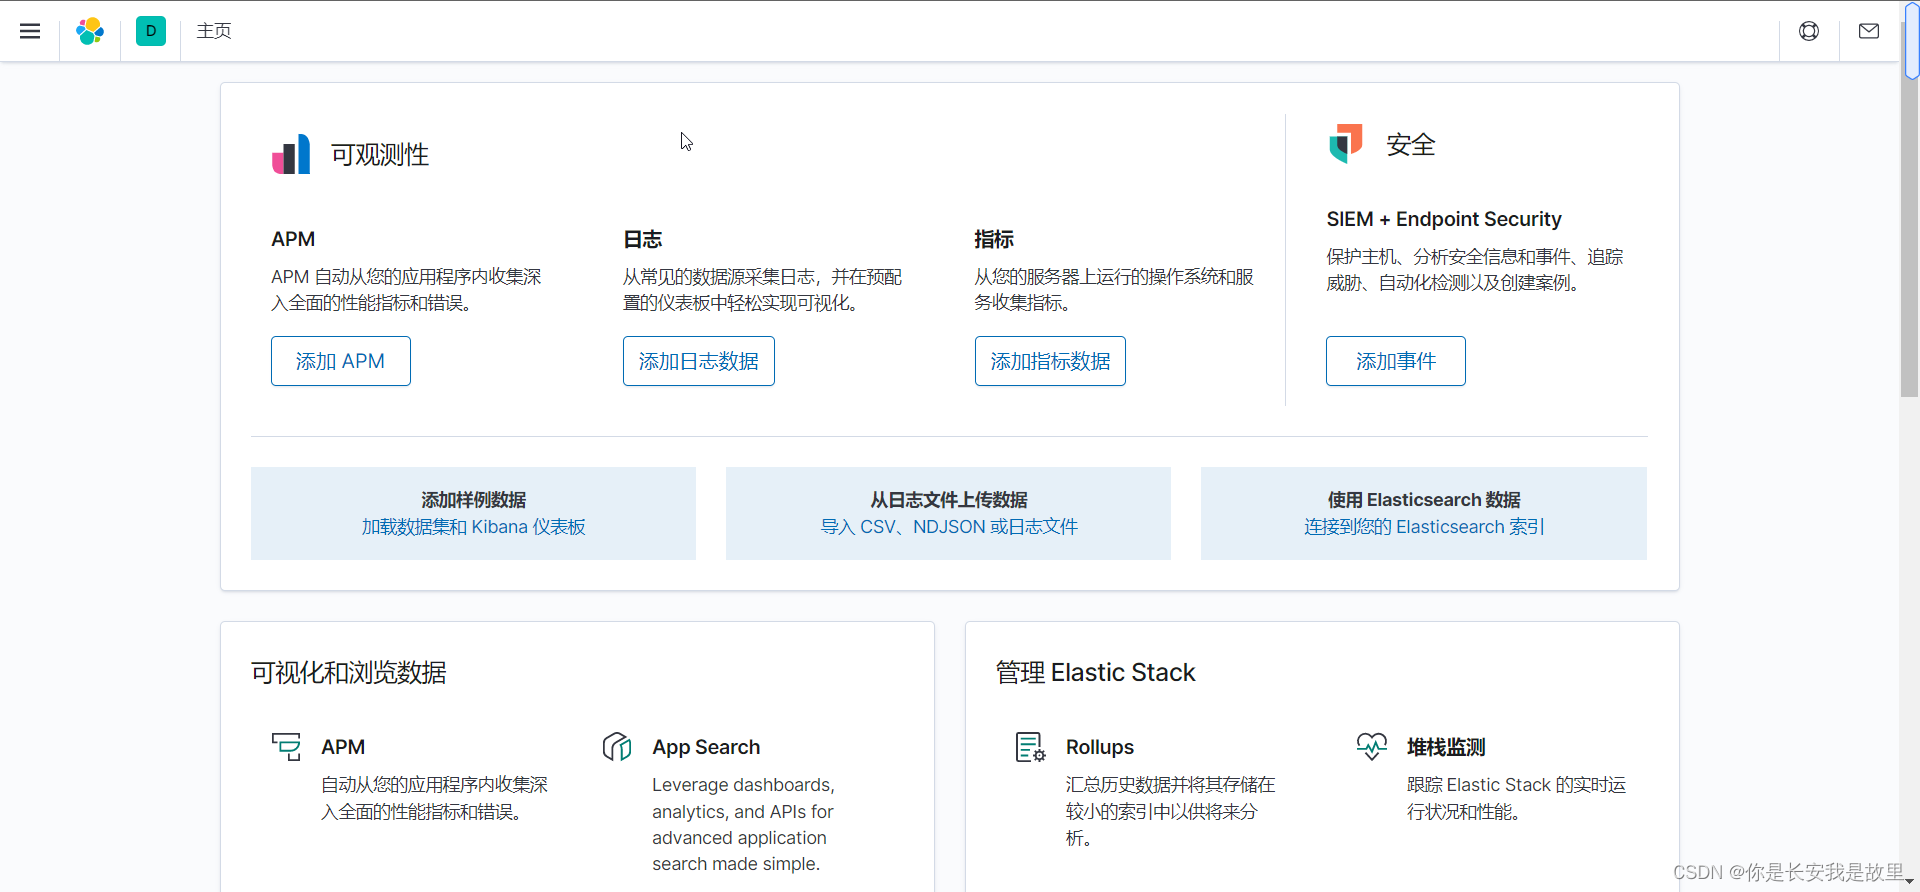Click the 可观测性 heading
The image size is (1920, 892).
point(380,155)
